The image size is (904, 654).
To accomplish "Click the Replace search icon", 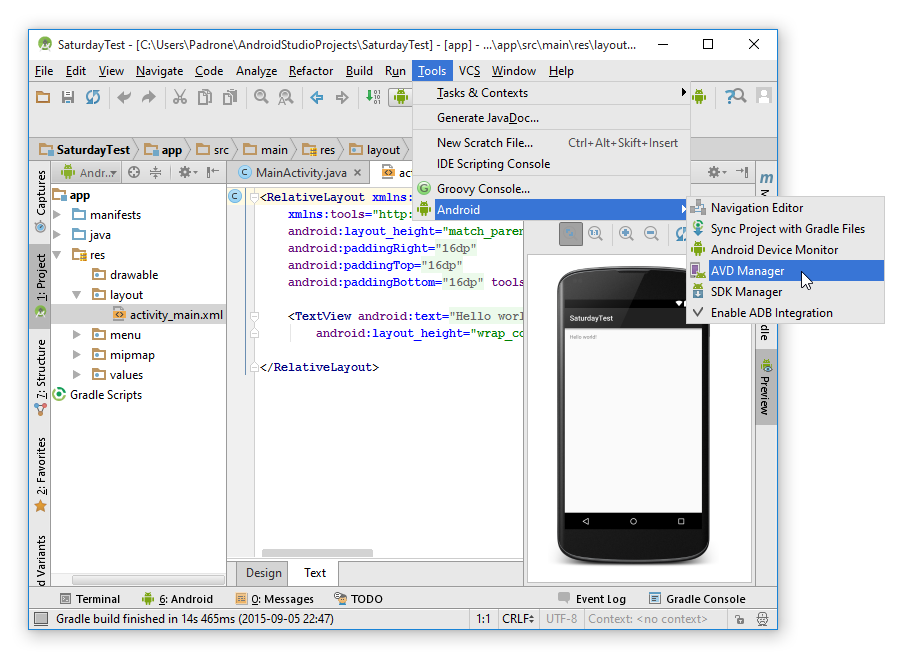I will (286, 97).
